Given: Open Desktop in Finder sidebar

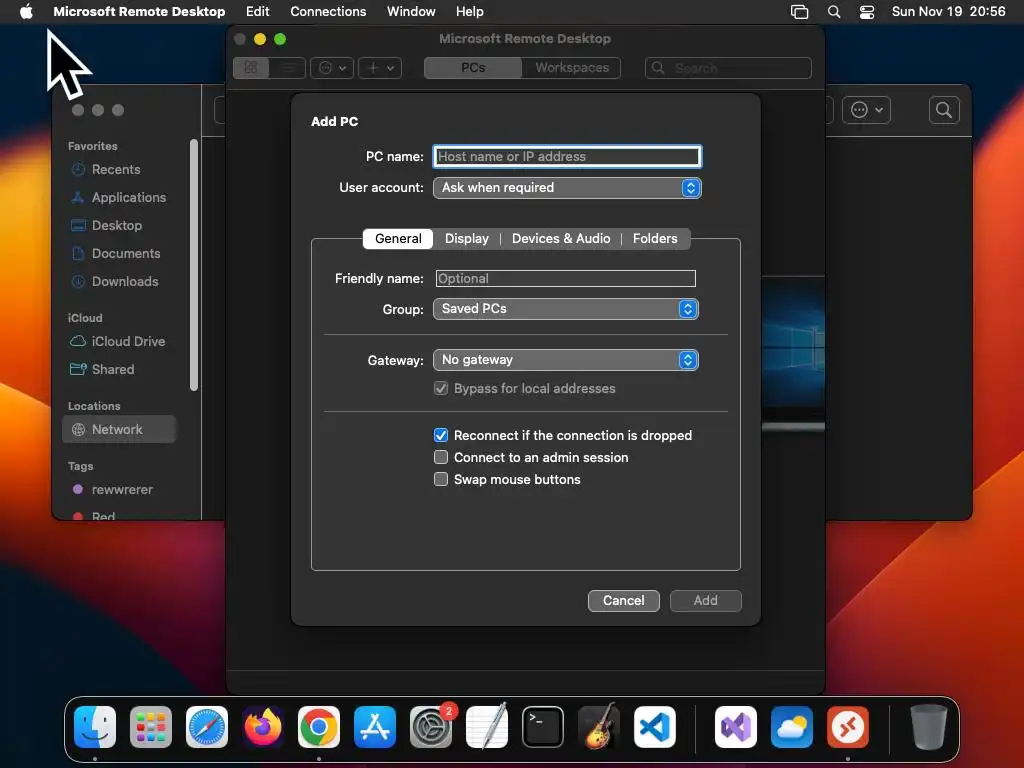Looking at the screenshot, I should click(x=116, y=226).
